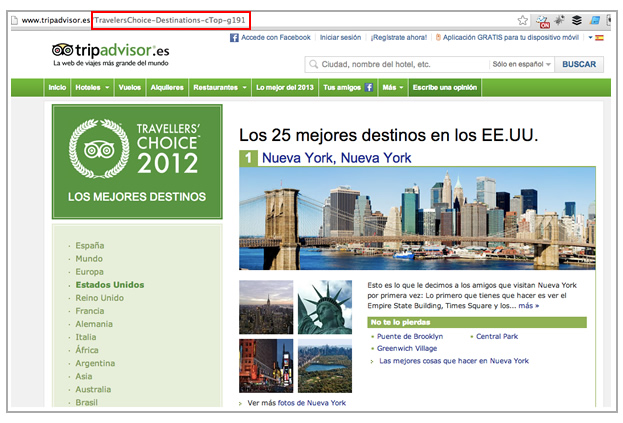
Task: Click the Spanish flag language icon
Action: (599, 38)
